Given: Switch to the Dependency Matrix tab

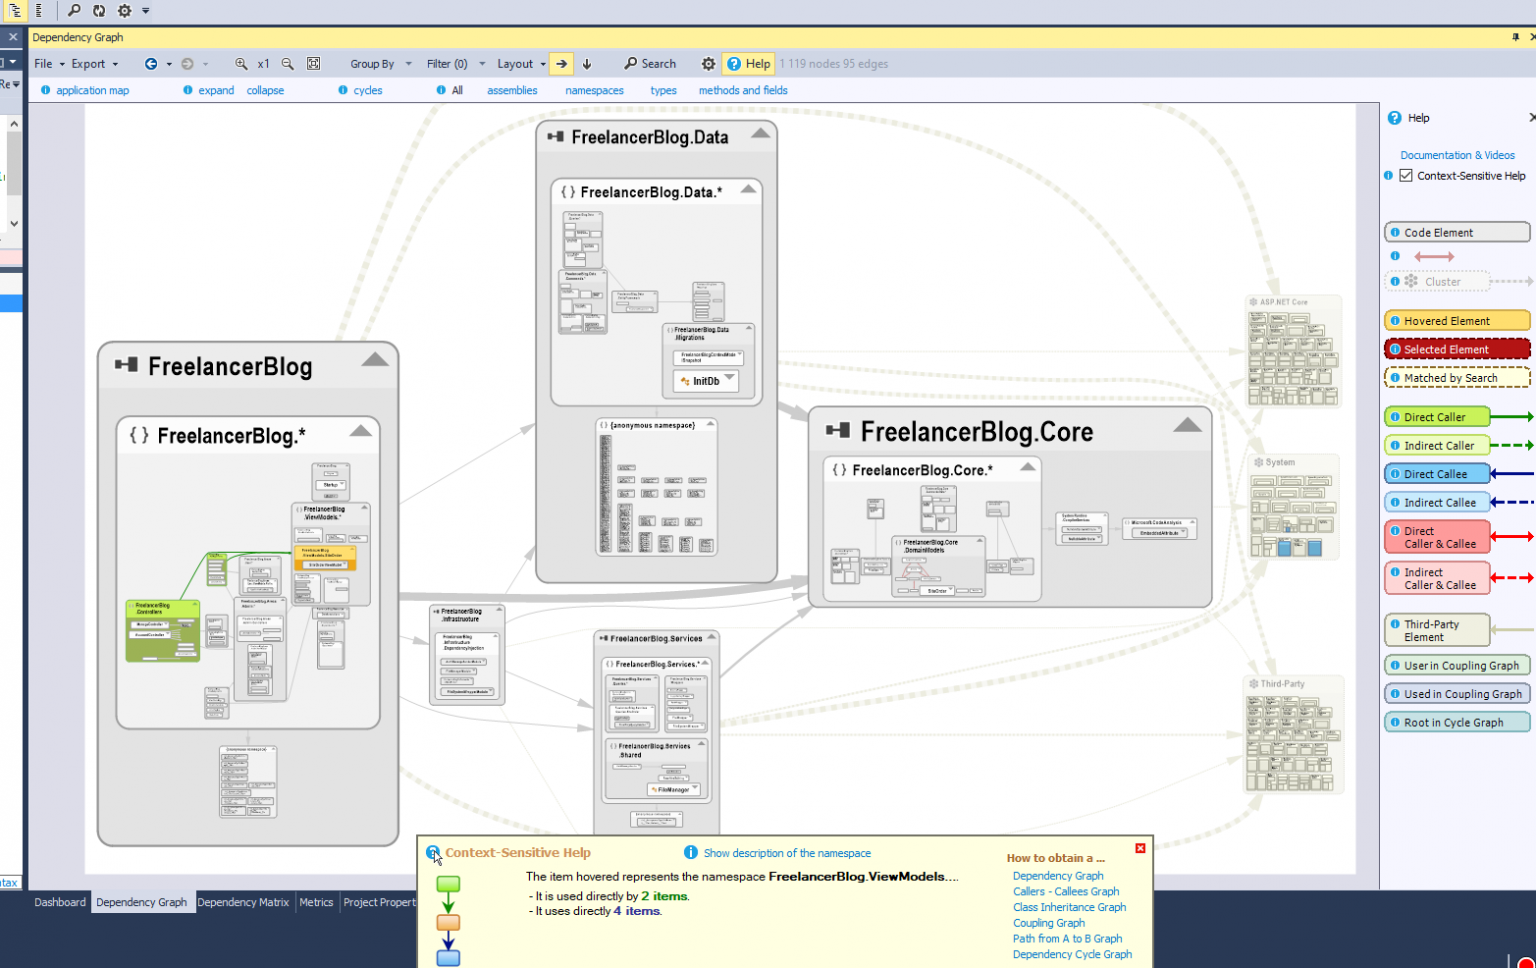Looking at the screenshot, I should (243, 902).
